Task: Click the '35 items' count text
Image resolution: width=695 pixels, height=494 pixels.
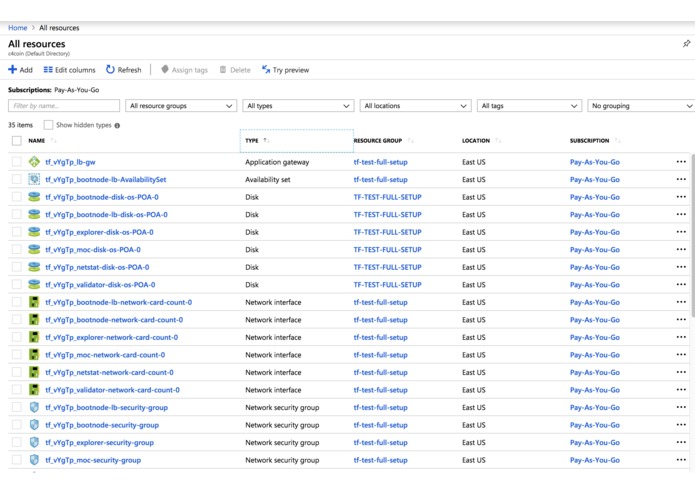Action: 20,125
